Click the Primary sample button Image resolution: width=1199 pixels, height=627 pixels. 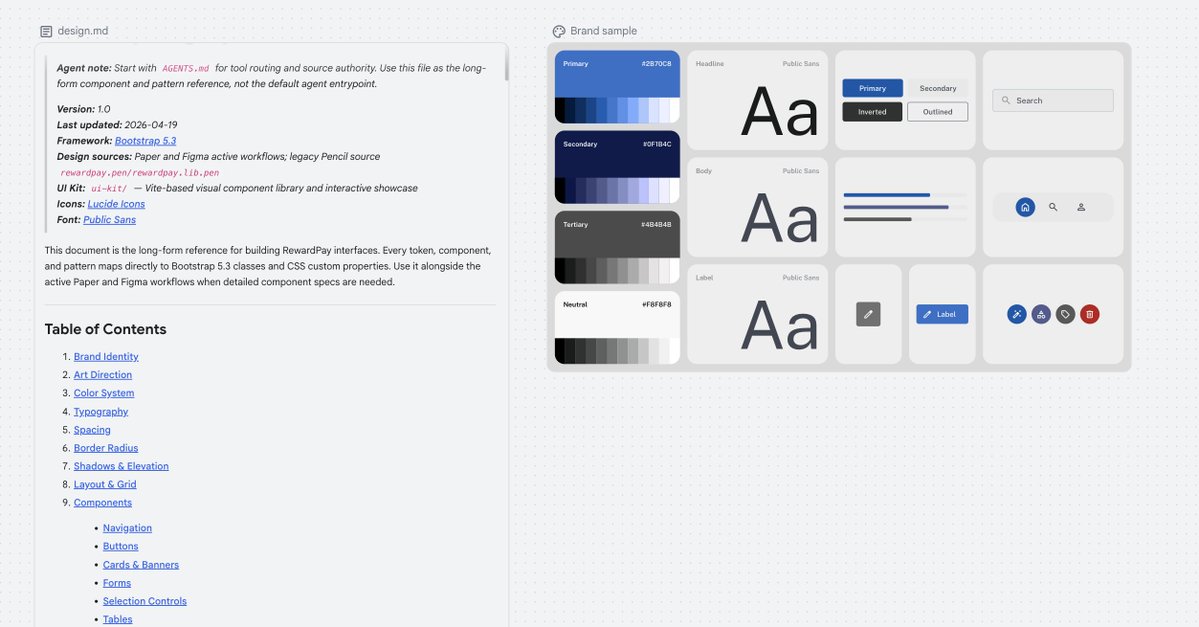872,88
